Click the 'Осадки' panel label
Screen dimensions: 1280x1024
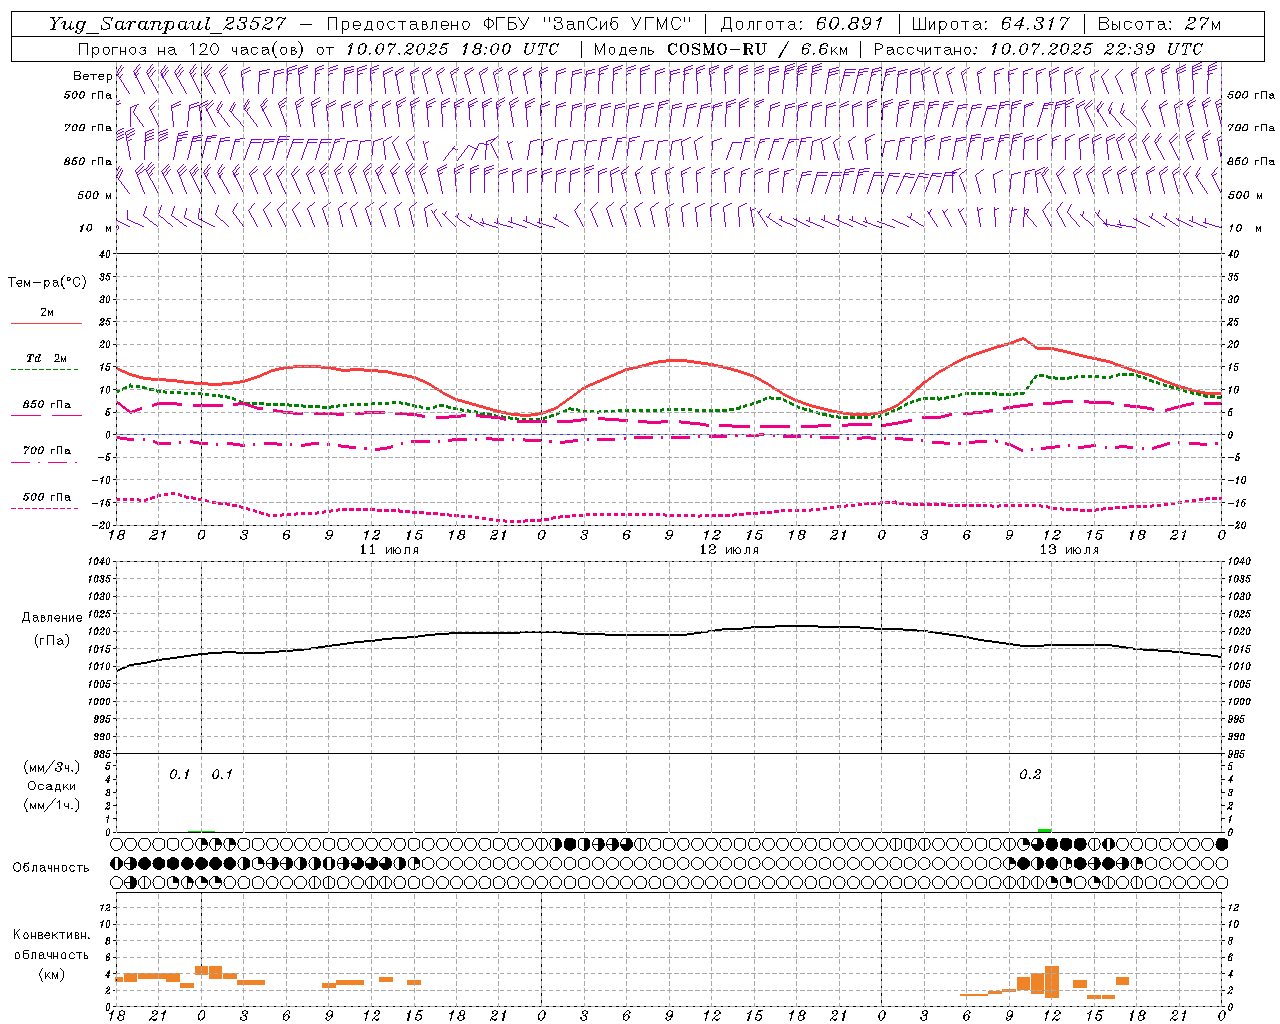tap(52, 786)
